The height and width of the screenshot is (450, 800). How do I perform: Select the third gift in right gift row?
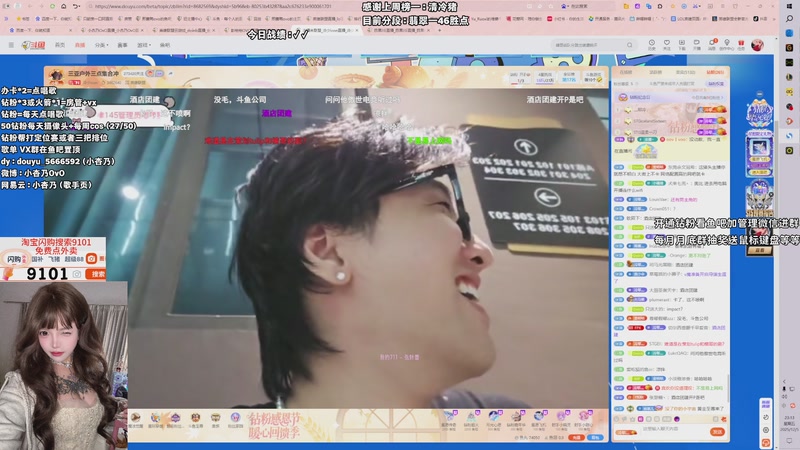493,419
